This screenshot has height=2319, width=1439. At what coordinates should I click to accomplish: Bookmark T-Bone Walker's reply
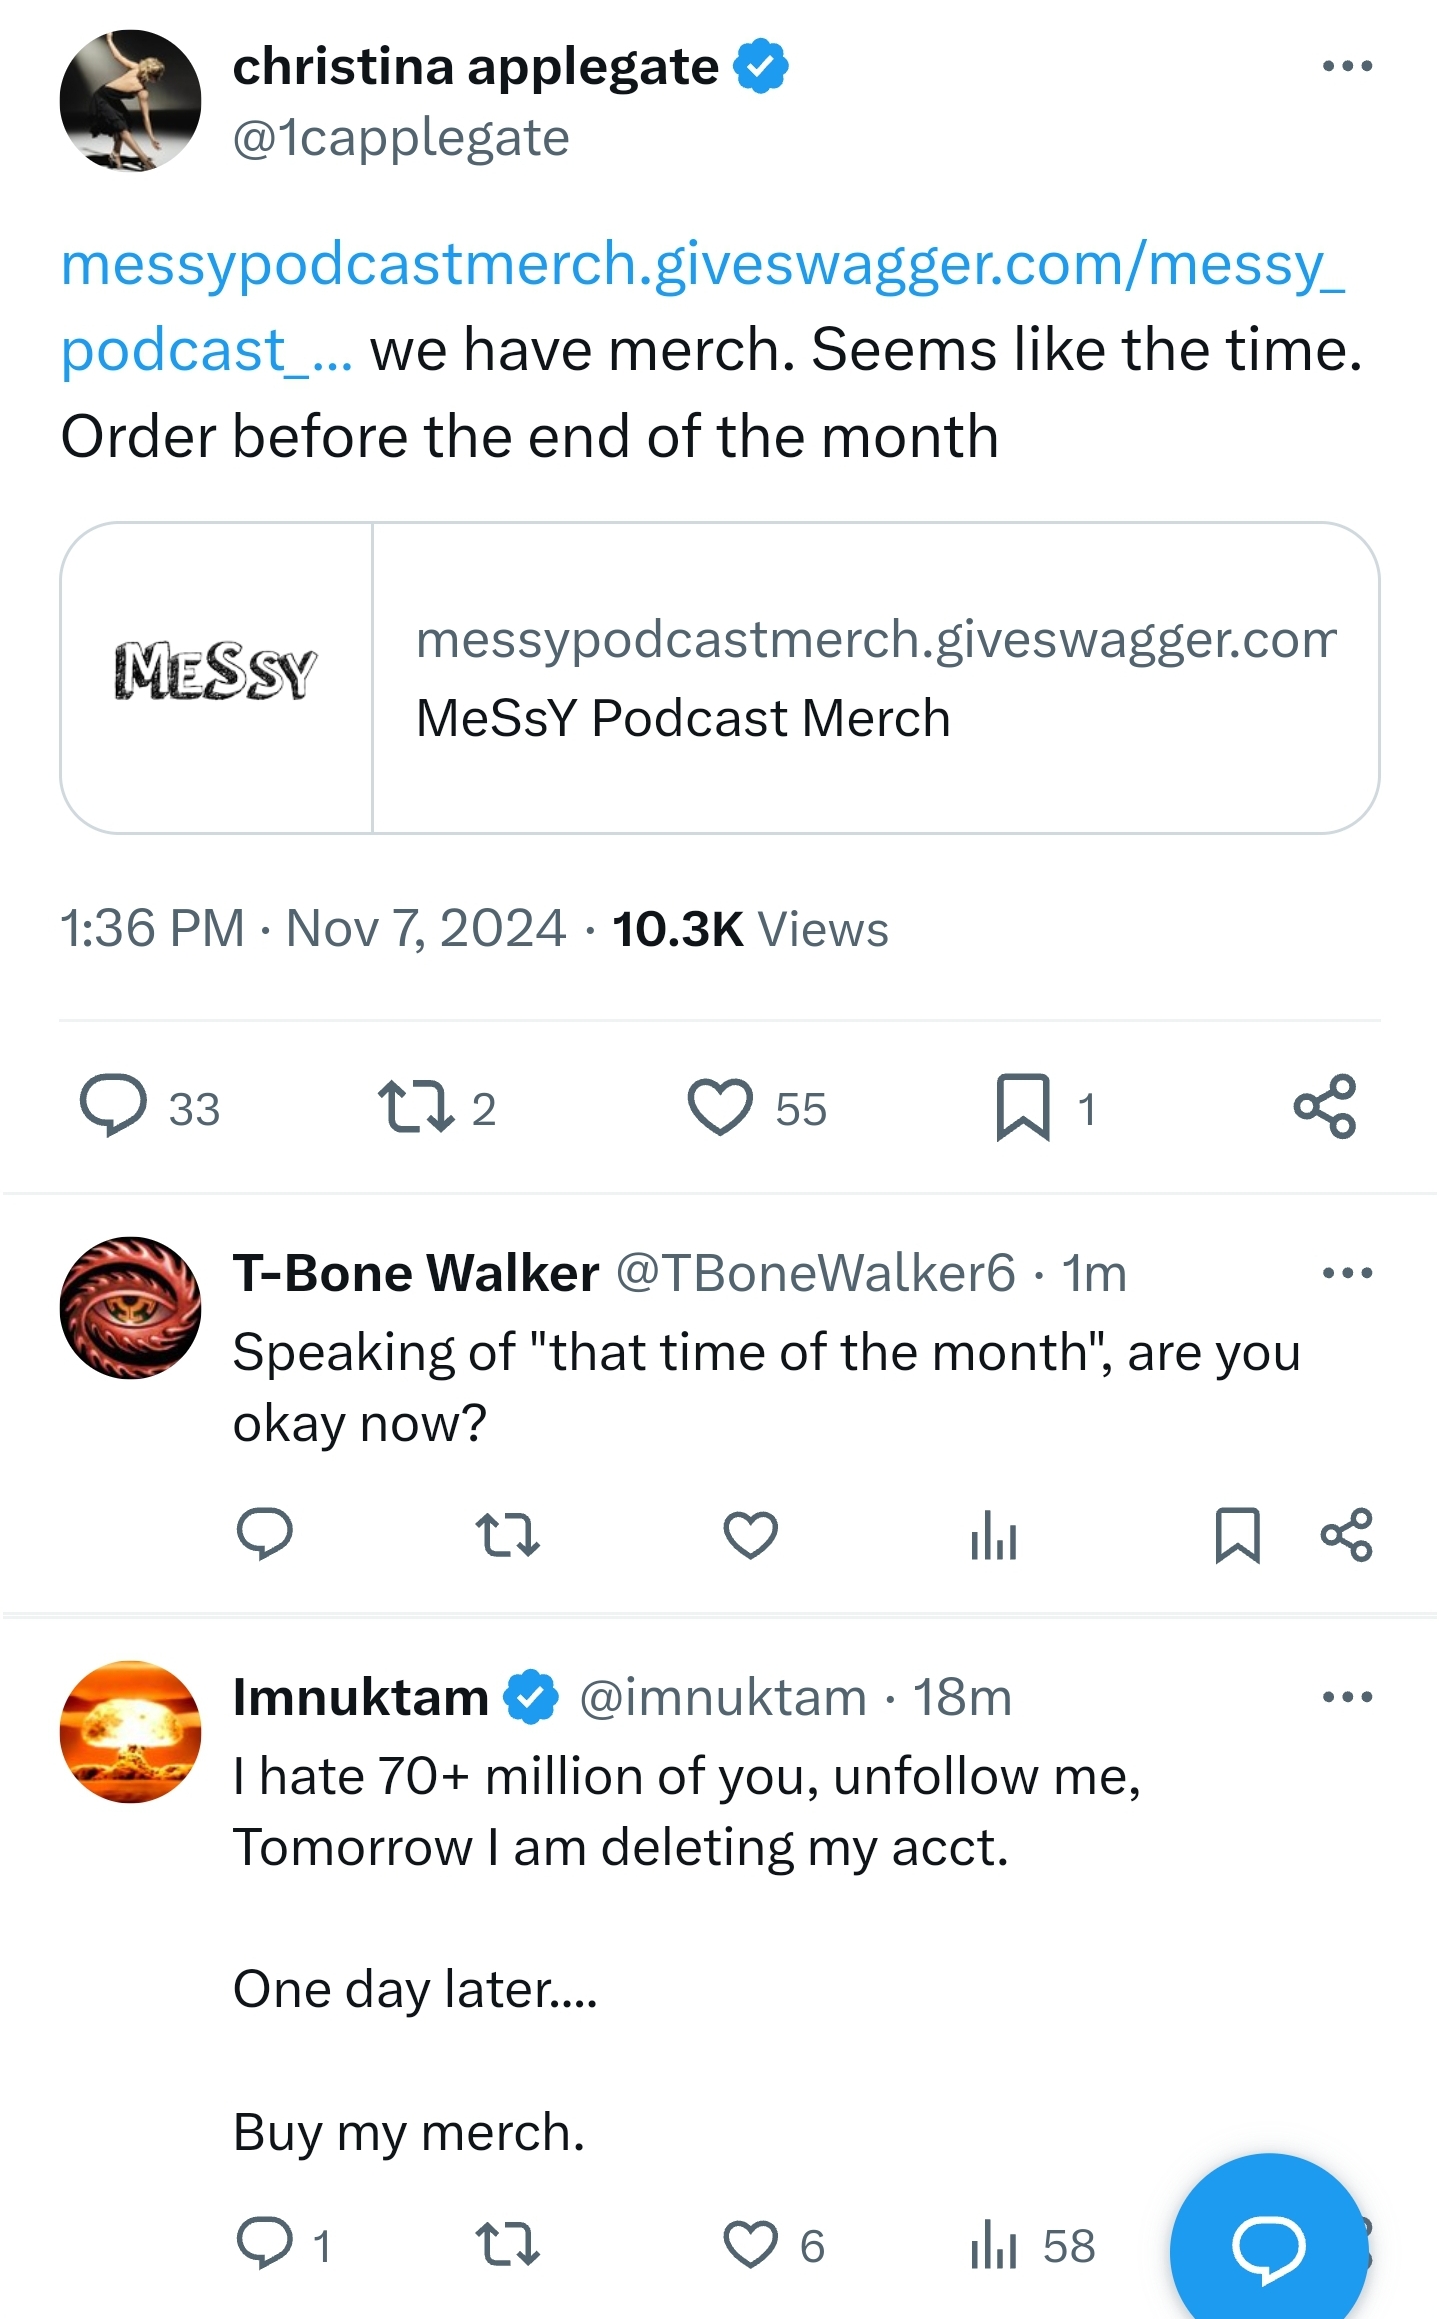(x=1237, y=1535)
